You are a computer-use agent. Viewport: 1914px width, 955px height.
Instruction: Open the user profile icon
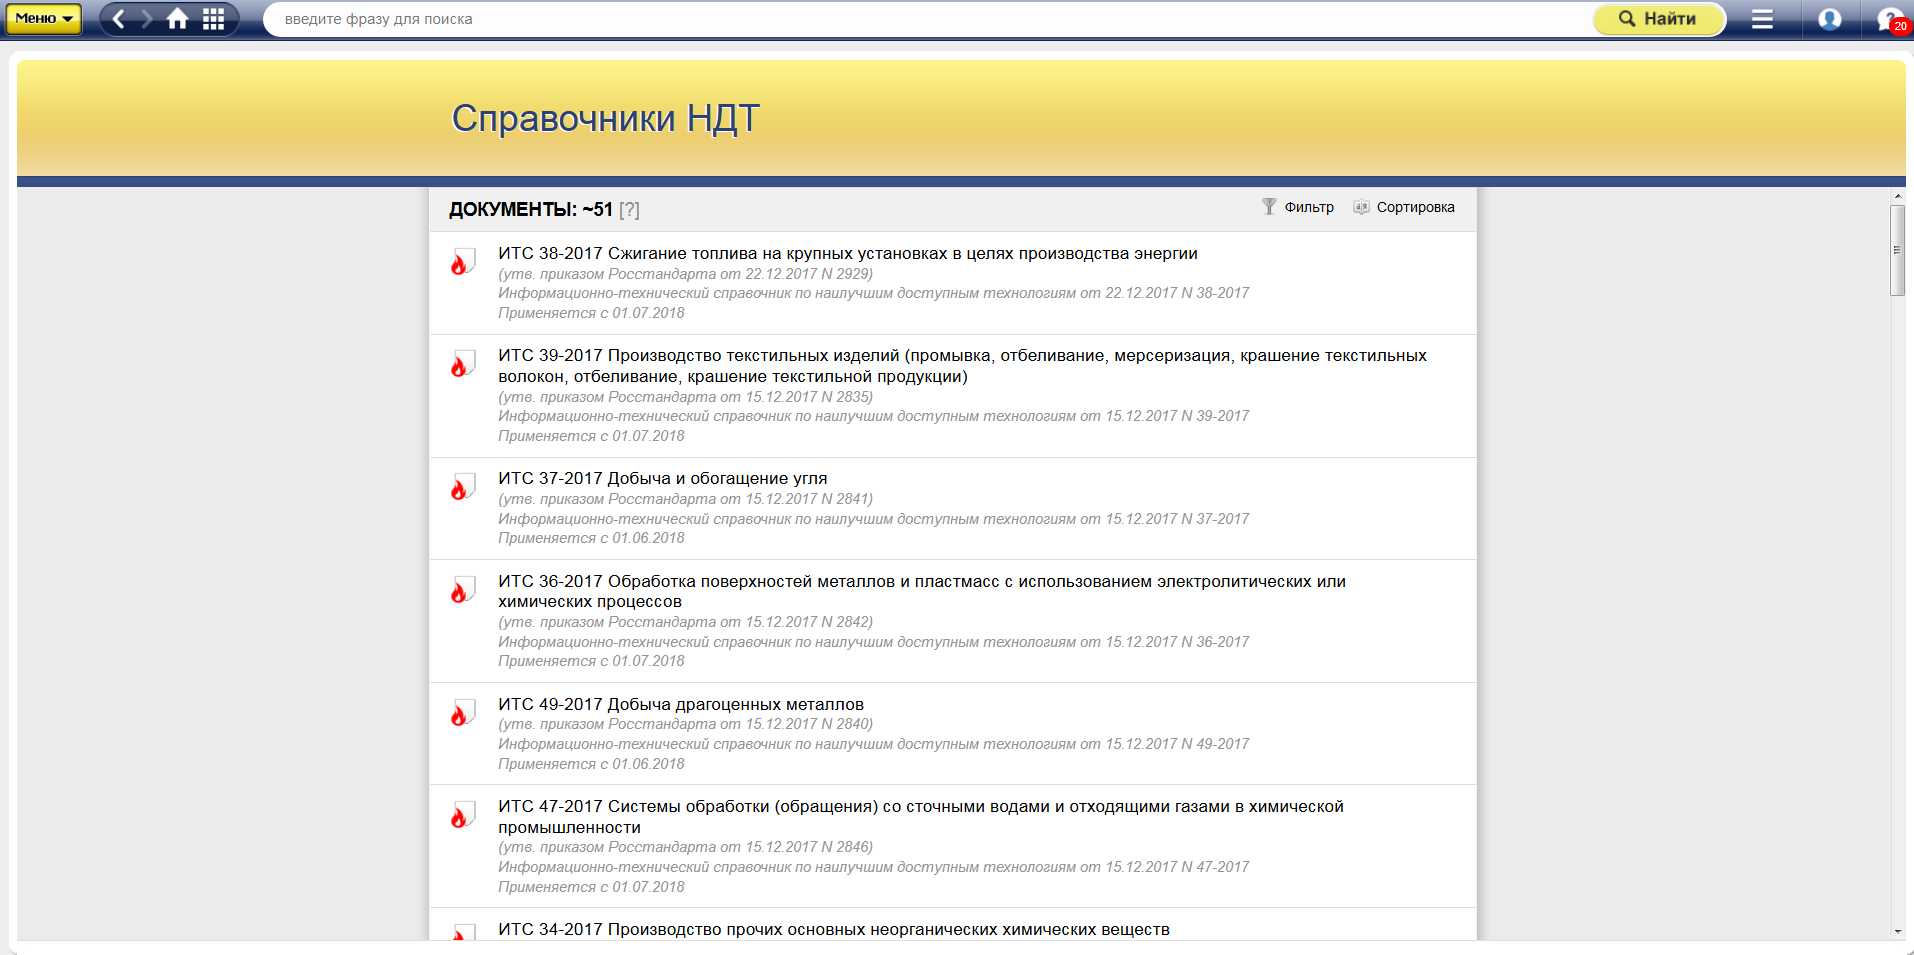point(1829,19)
